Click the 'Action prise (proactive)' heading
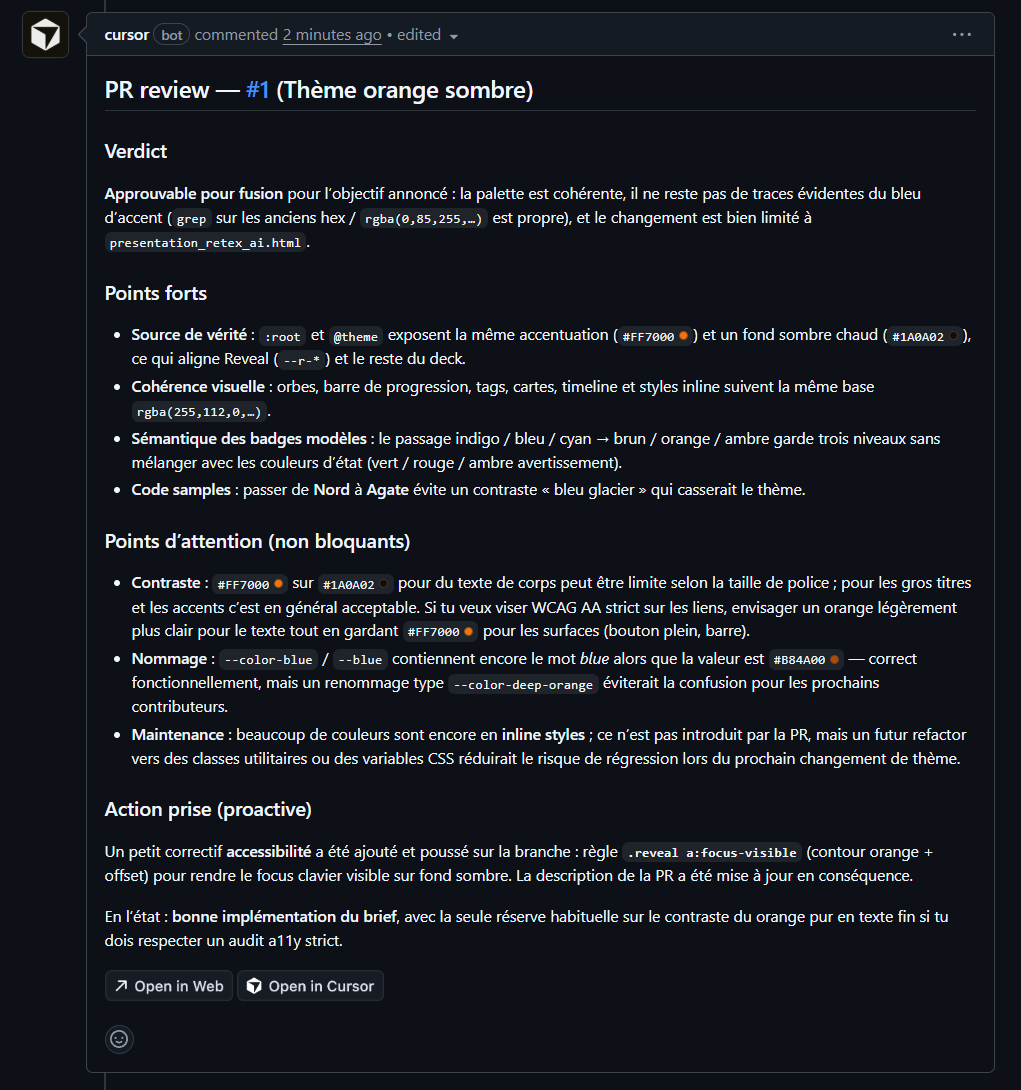The height and width of the screenshot is (1090, 1021). (x=208, y=809)
